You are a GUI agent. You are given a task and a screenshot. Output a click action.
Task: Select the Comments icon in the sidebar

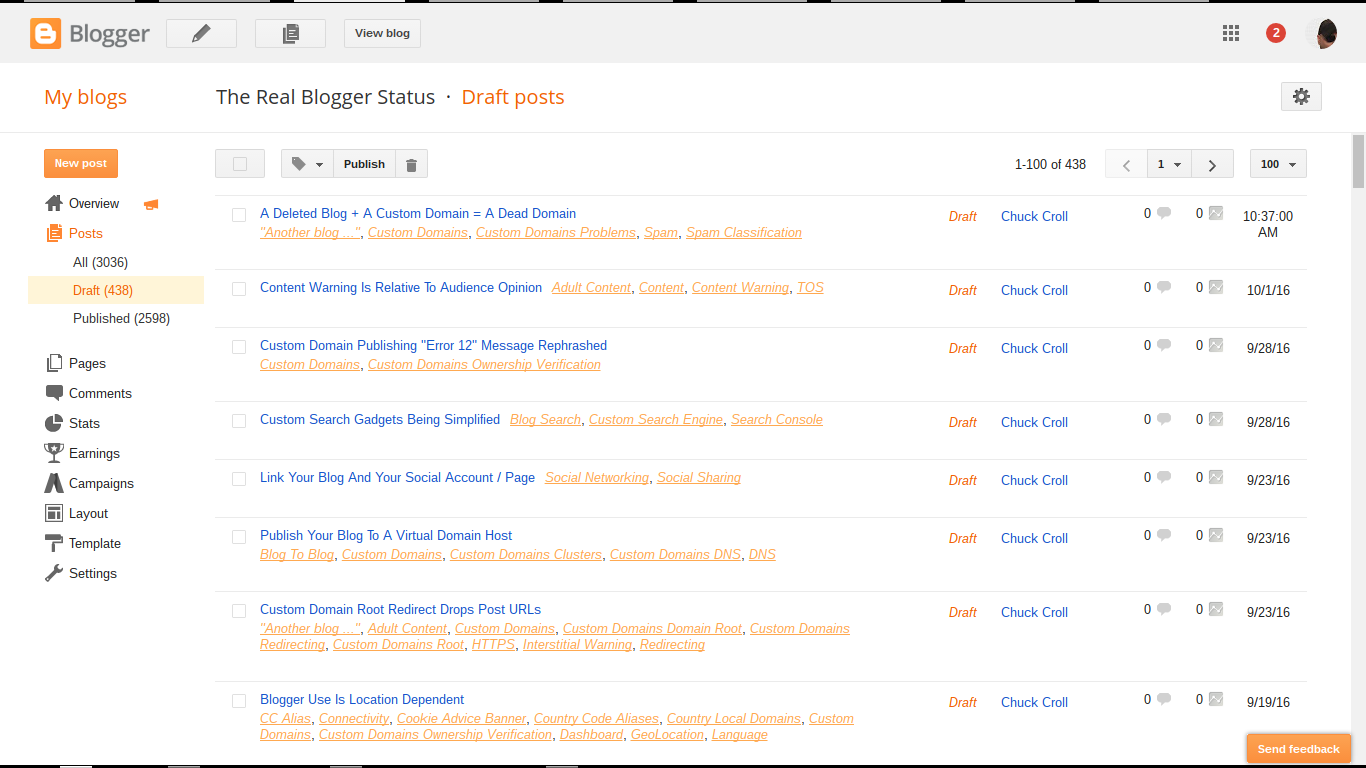coord(55,393)
